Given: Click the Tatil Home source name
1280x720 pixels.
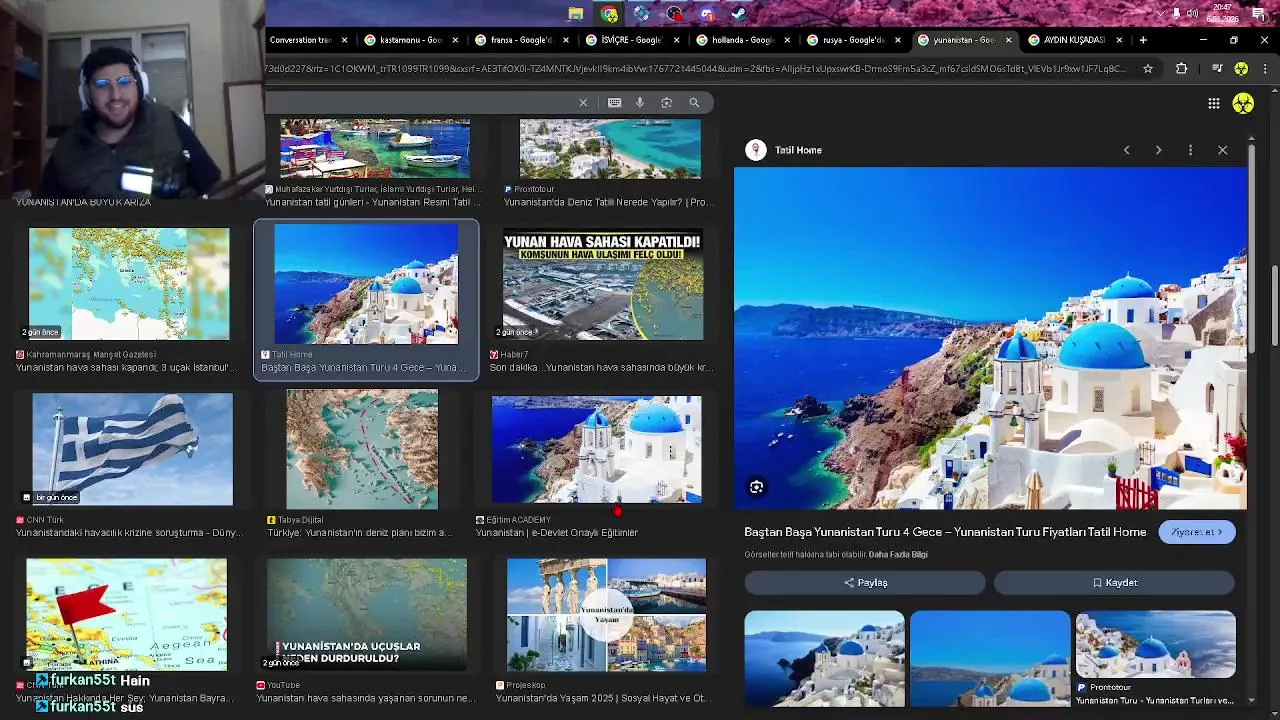Looking at the screenshot, I should (x=798, y=150).
